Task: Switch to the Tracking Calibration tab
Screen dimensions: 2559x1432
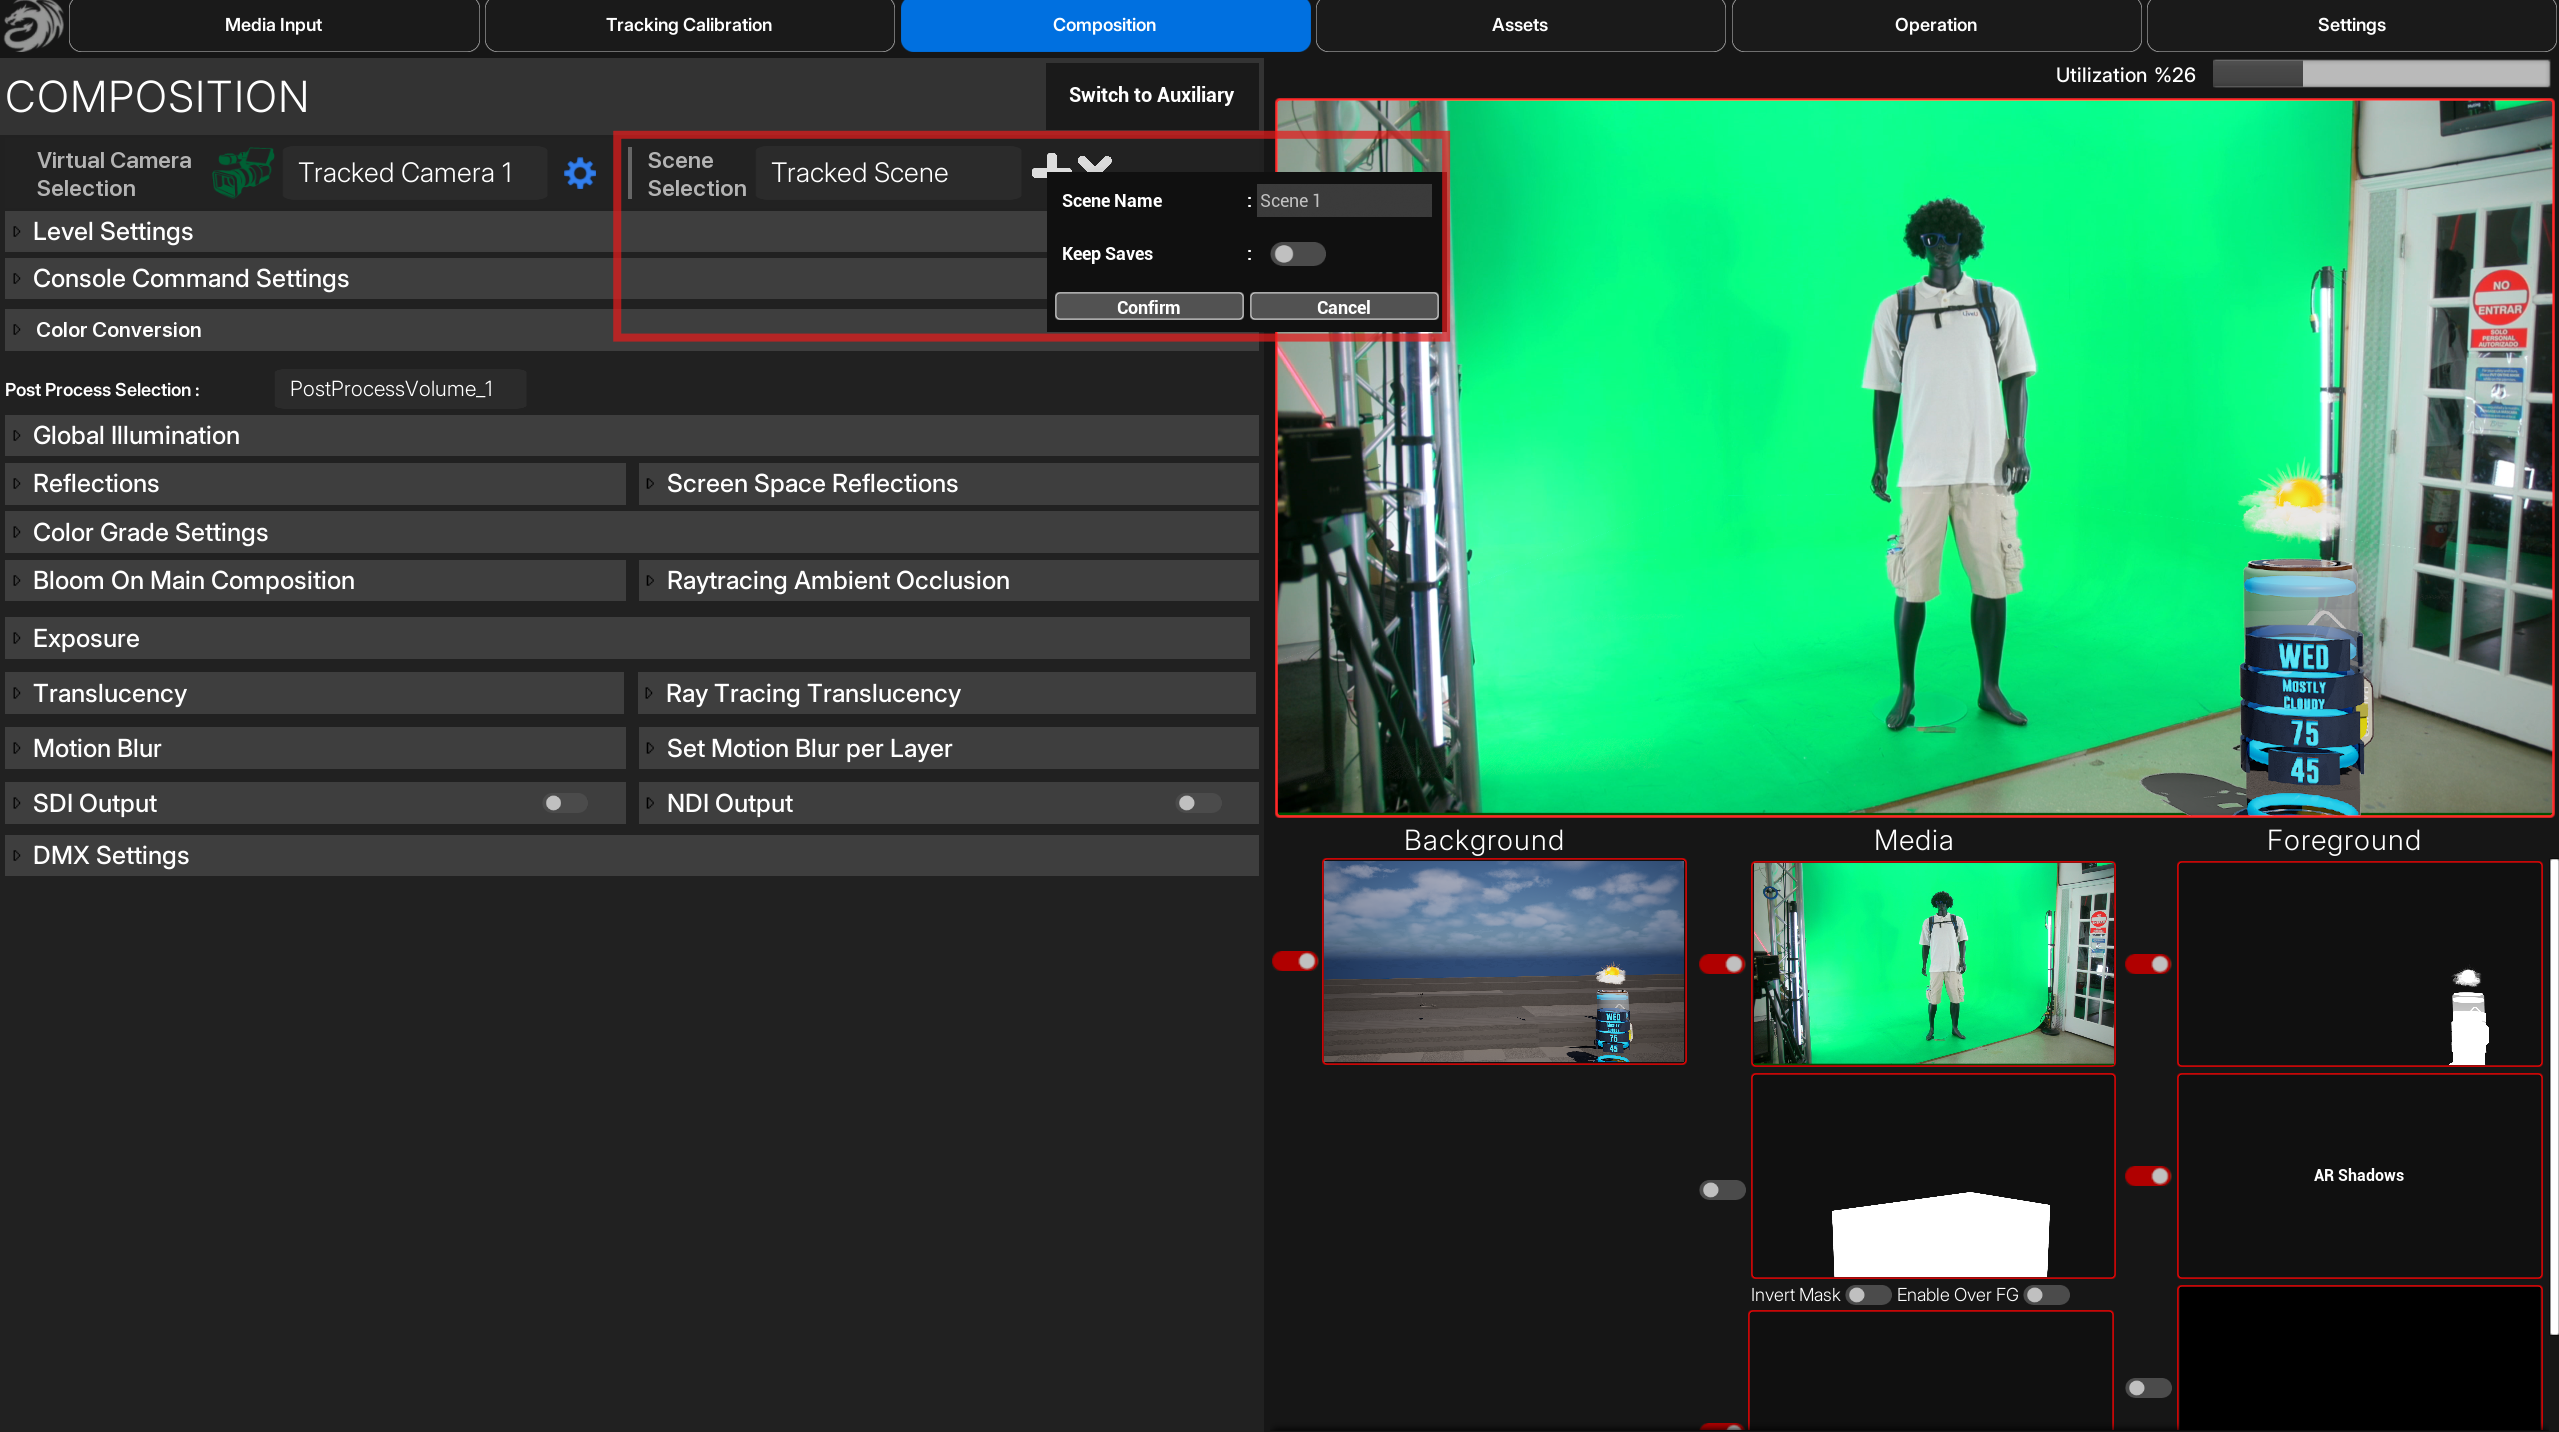Action: 688,25
